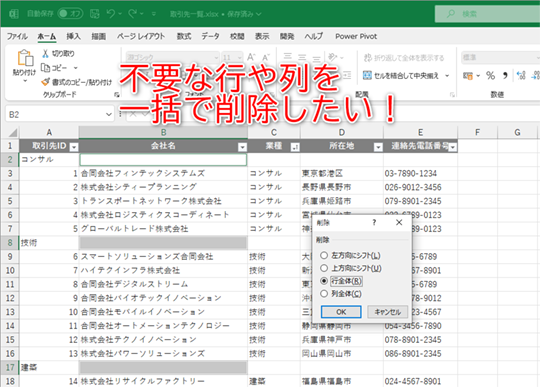
Task: Click cell 技術 in column A
Action: point(49,243)
